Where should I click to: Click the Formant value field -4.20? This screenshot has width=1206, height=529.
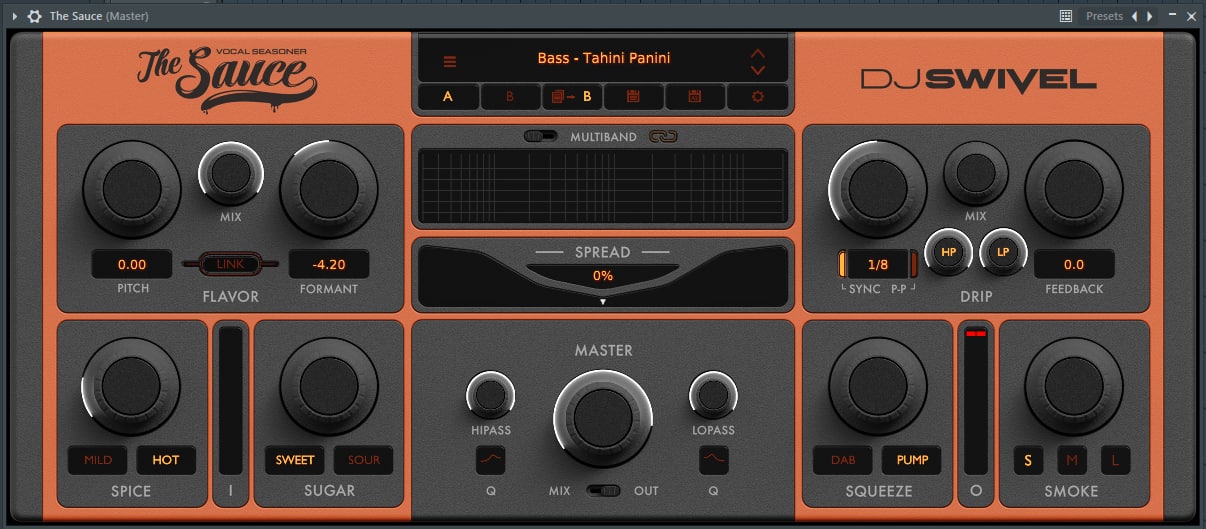click(x=329, y=264)
